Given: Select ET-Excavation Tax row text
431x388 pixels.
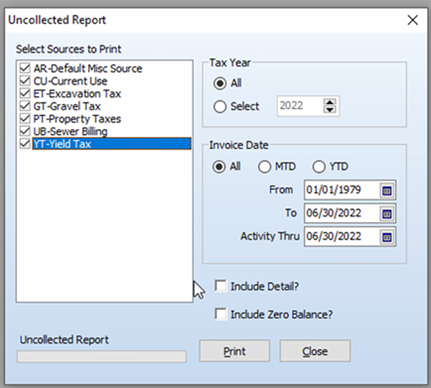Looking at the screenshot, I should coord(77,94).
